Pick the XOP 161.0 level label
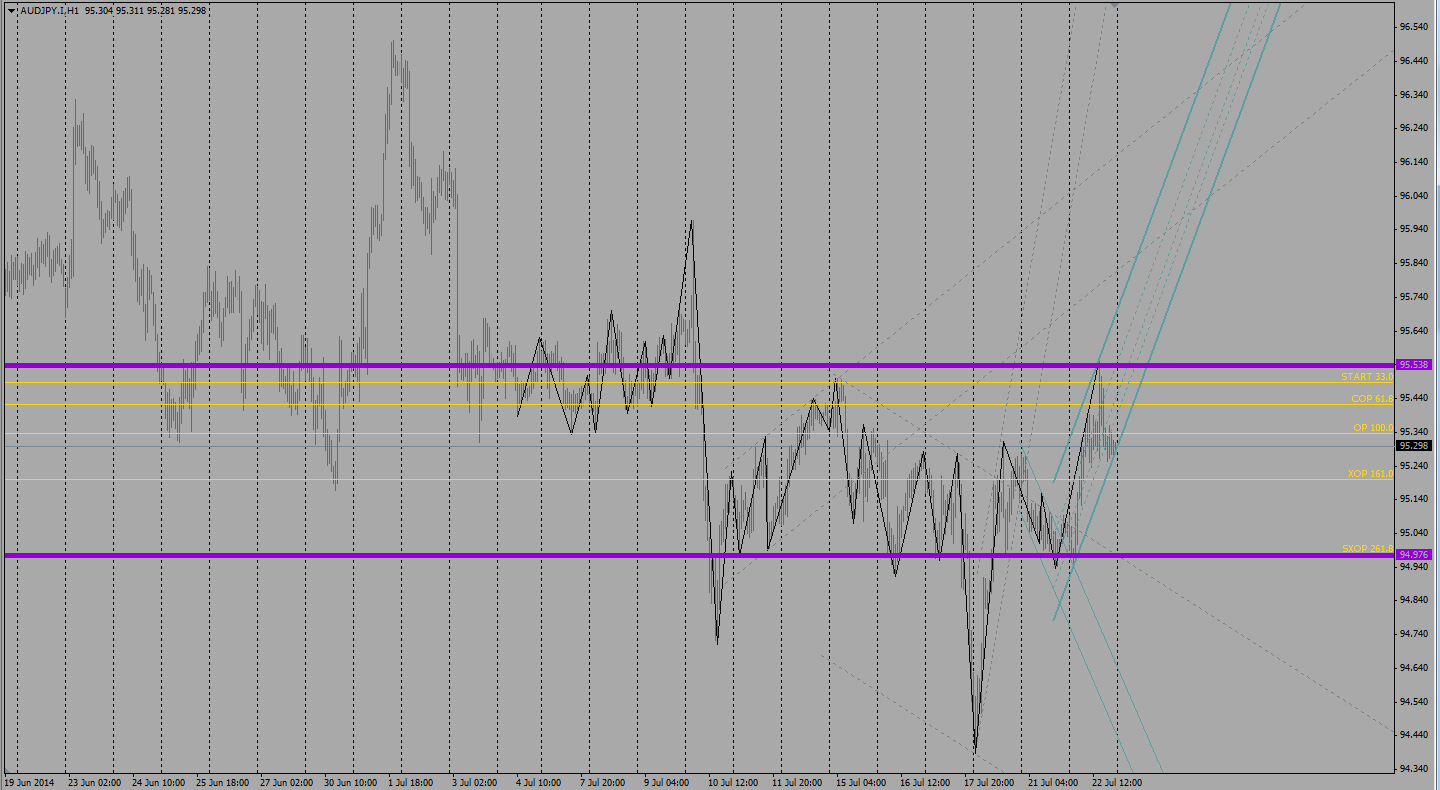The width and height of the screenshot is (1440, 790). tap(1369, 474)
